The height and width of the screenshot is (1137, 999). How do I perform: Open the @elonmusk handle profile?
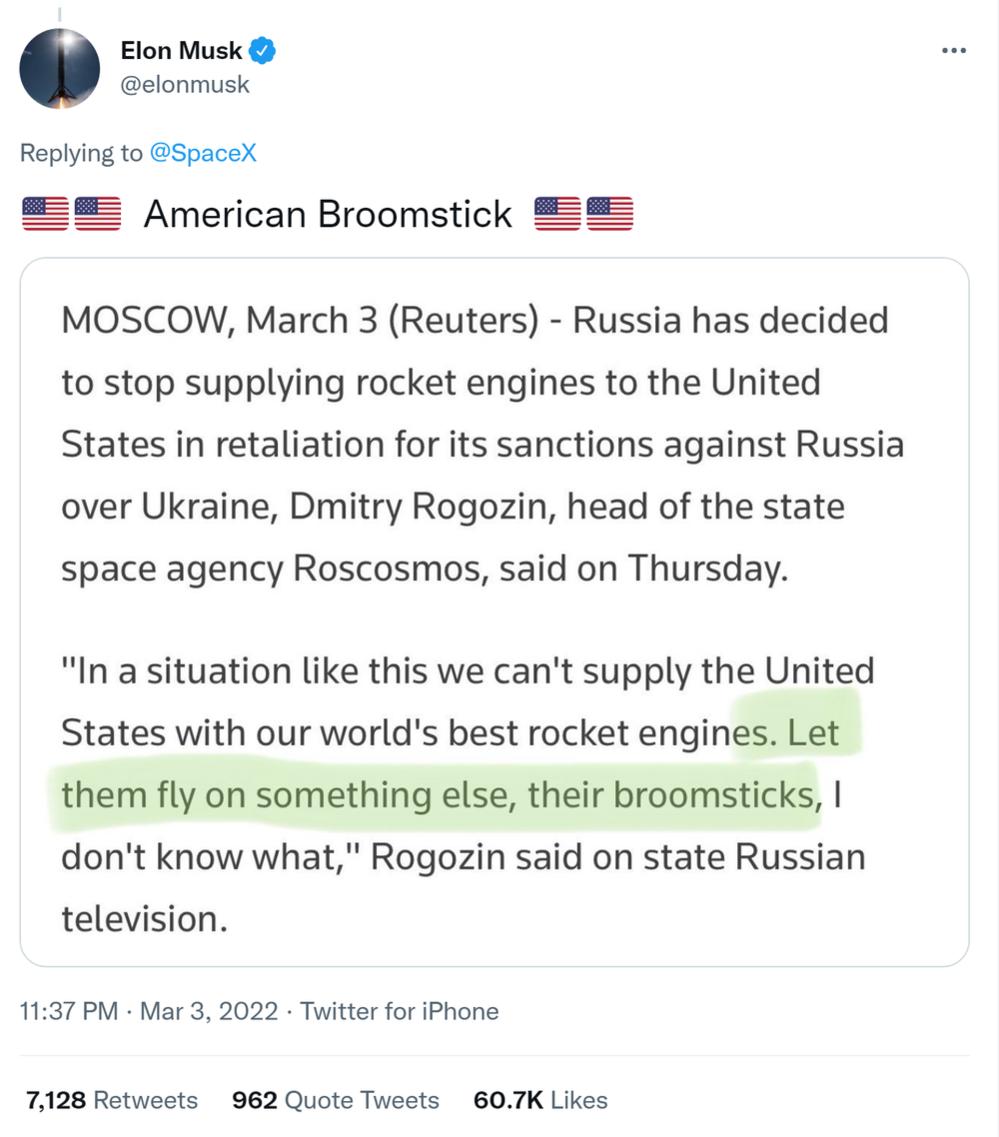pos(184,85)
